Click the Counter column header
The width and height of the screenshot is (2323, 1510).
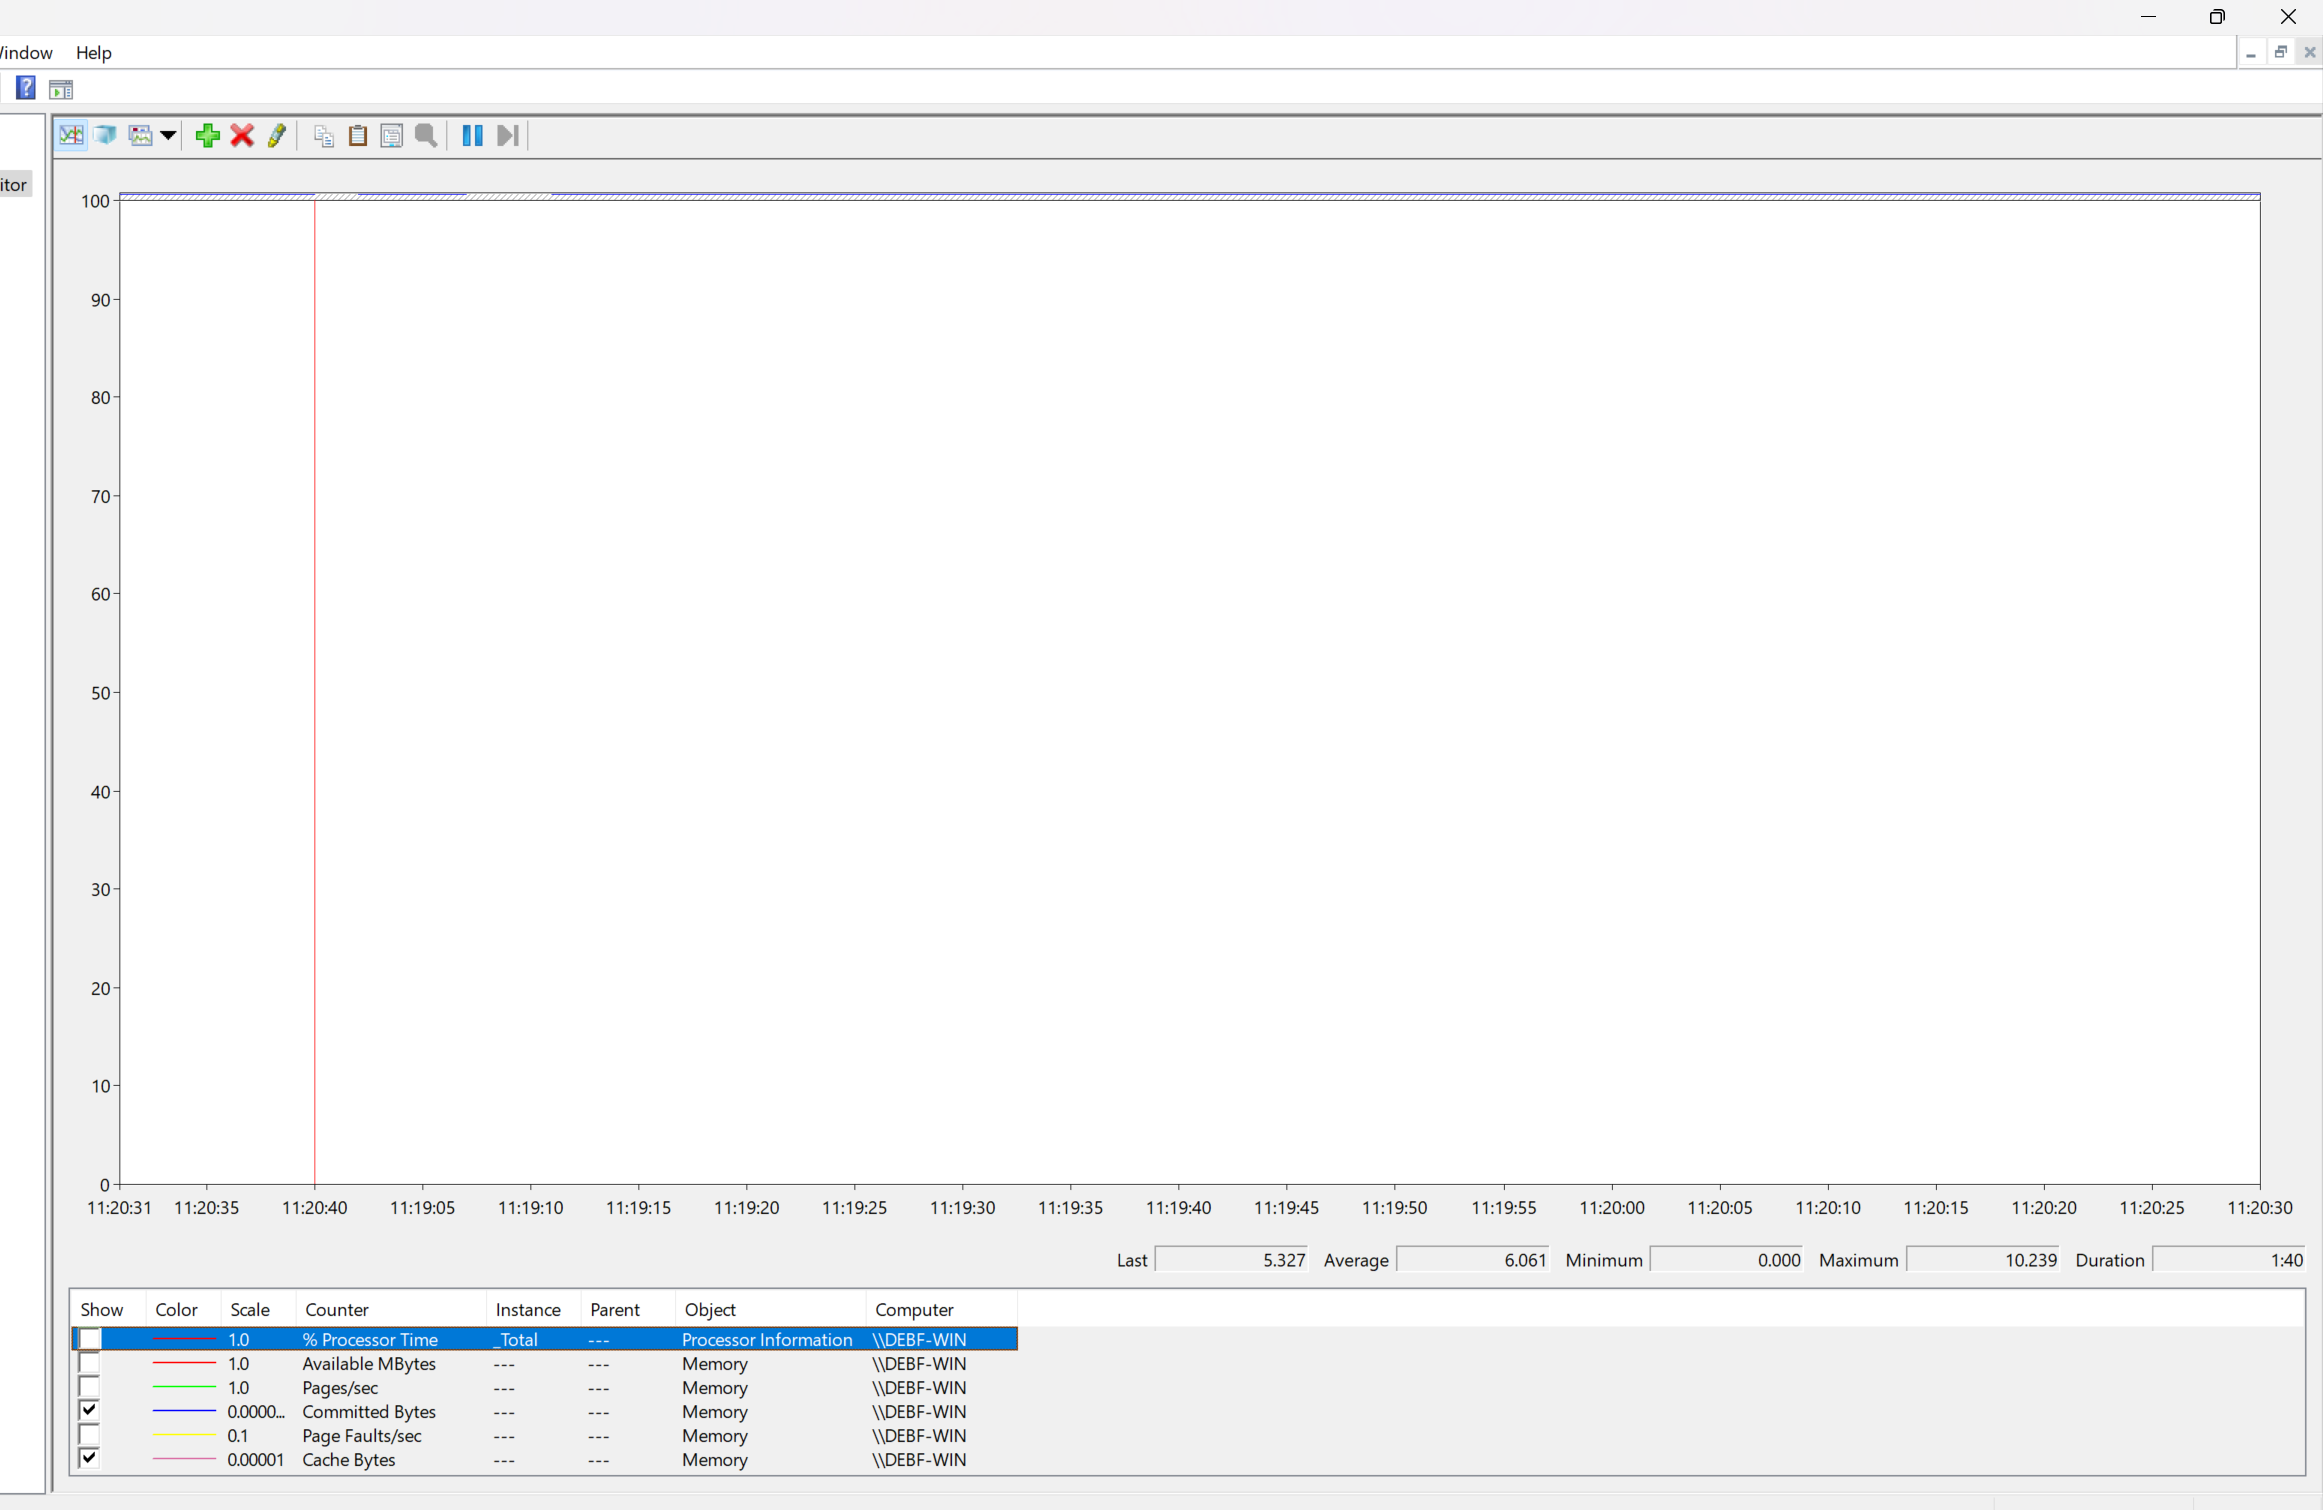[336, 1310]
